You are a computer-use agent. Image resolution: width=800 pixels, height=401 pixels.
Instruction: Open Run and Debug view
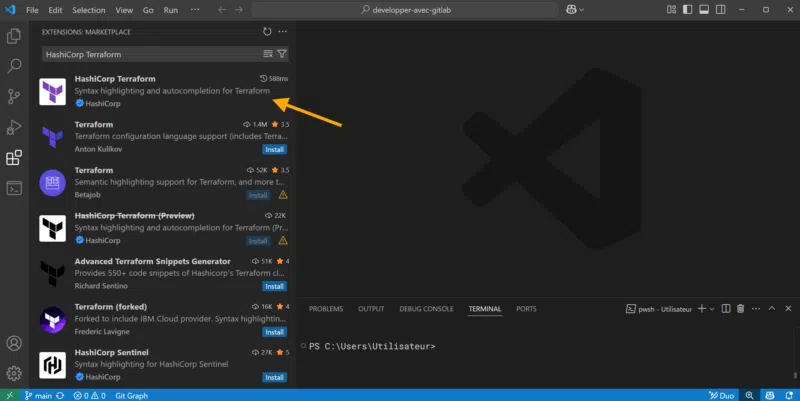click(x=14, y=127)
